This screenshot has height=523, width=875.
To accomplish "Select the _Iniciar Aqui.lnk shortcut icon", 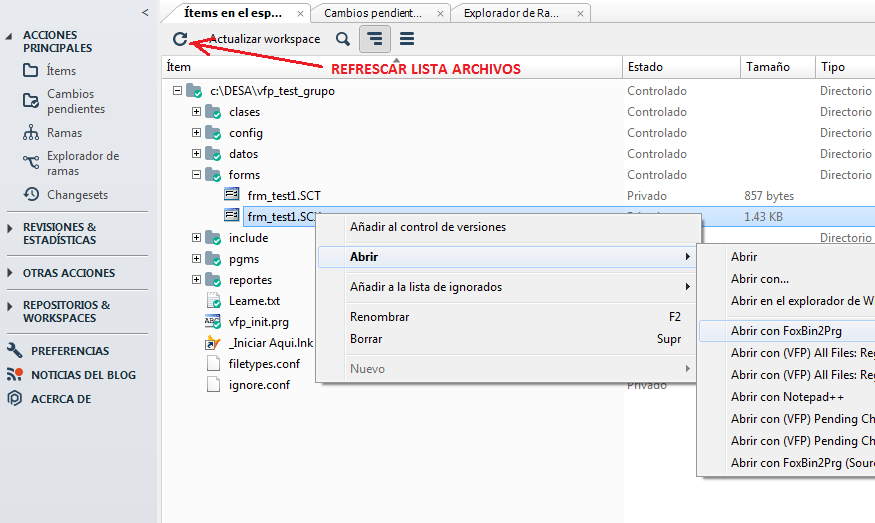I will 213,343.
